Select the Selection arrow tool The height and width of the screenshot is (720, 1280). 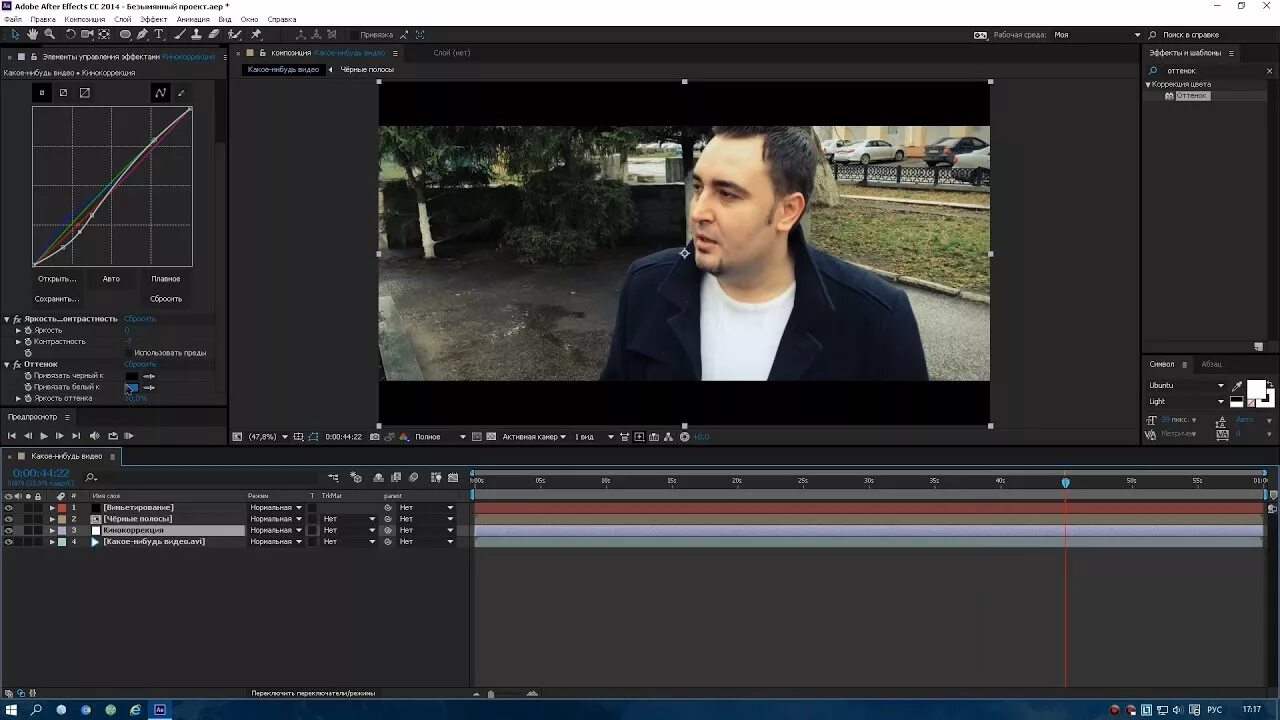point(15,34)
